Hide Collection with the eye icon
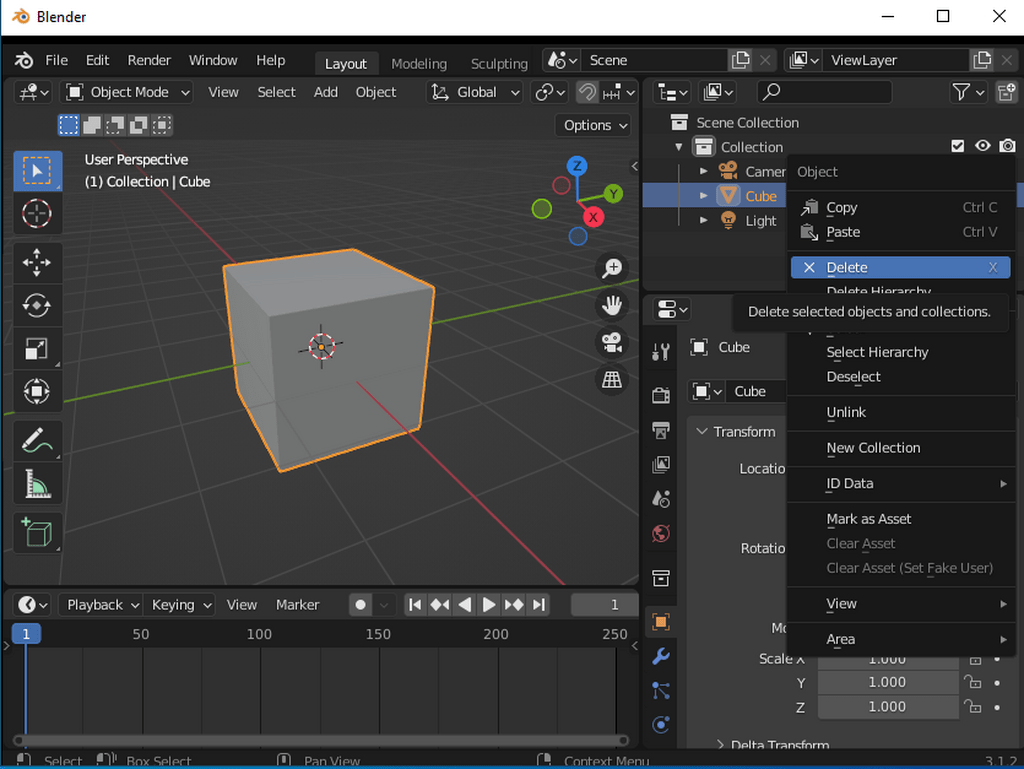Viewport: 1024px width, 769px height. [982, 147]
